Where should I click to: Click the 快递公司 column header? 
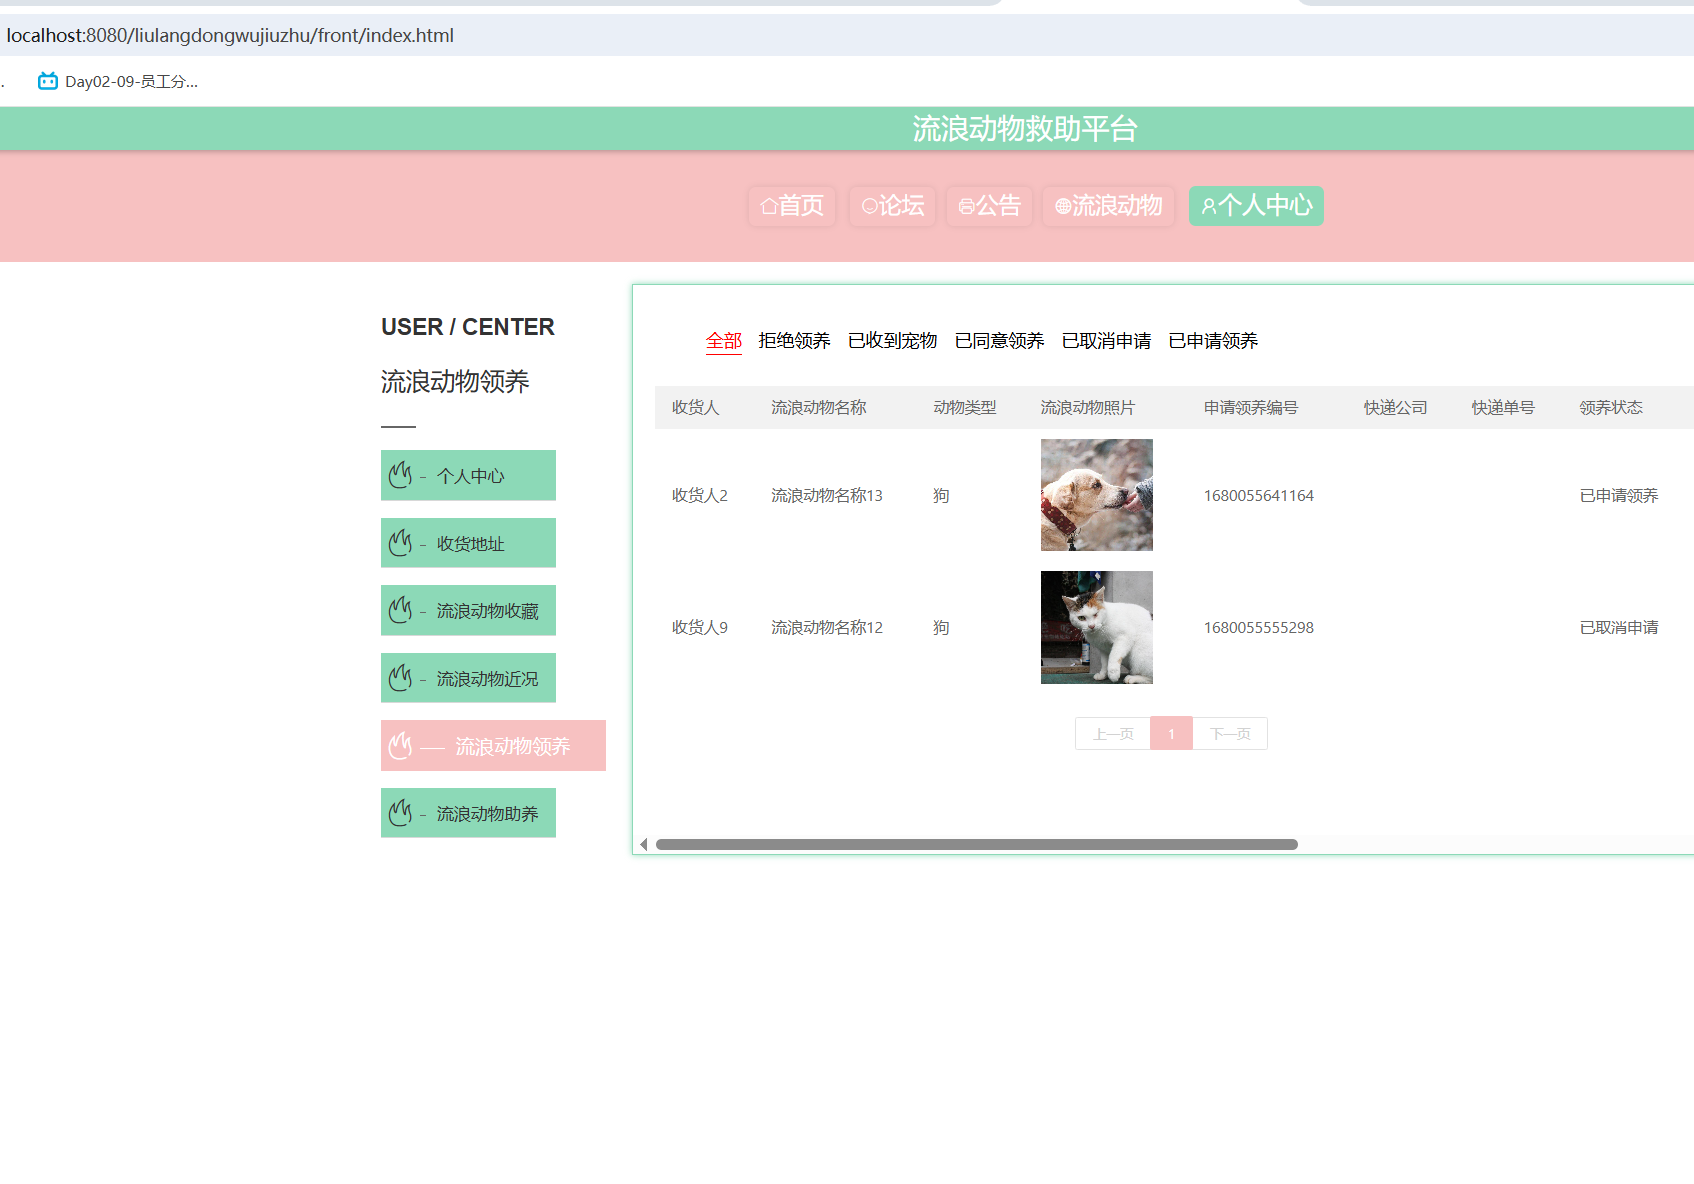pos(1396,408)
